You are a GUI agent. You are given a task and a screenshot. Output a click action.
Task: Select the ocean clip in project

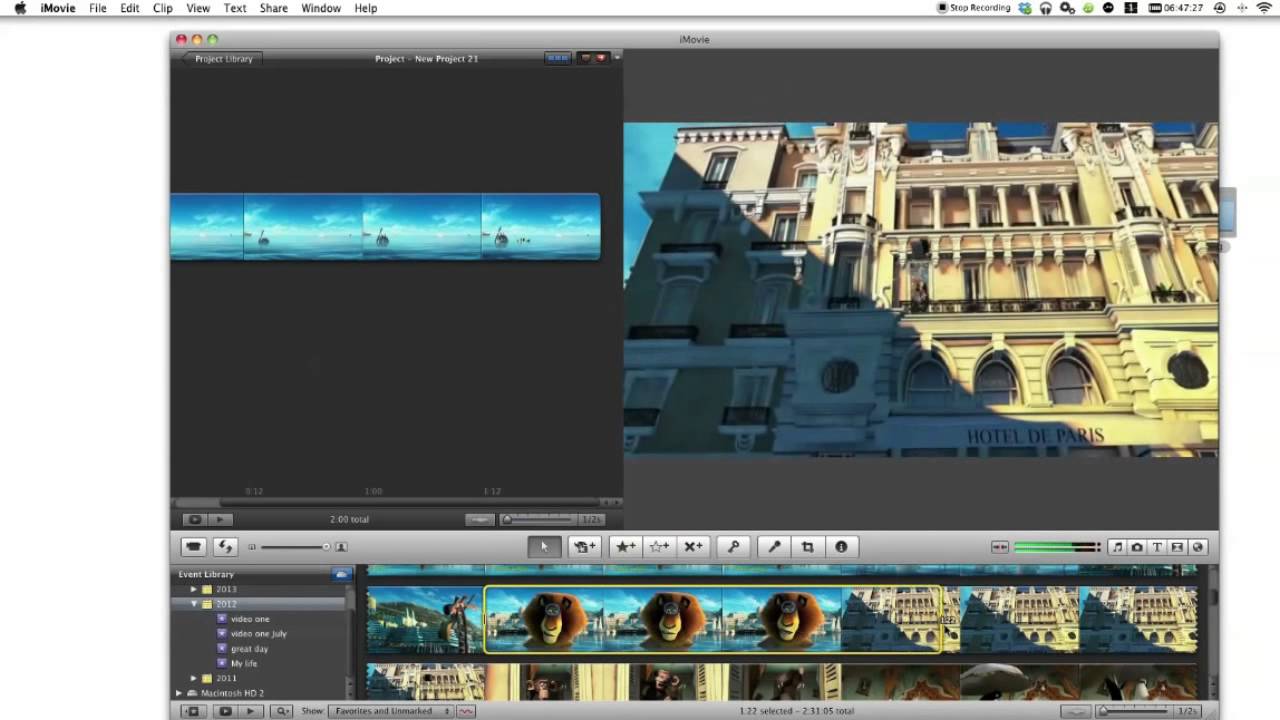tap(385, 227)
